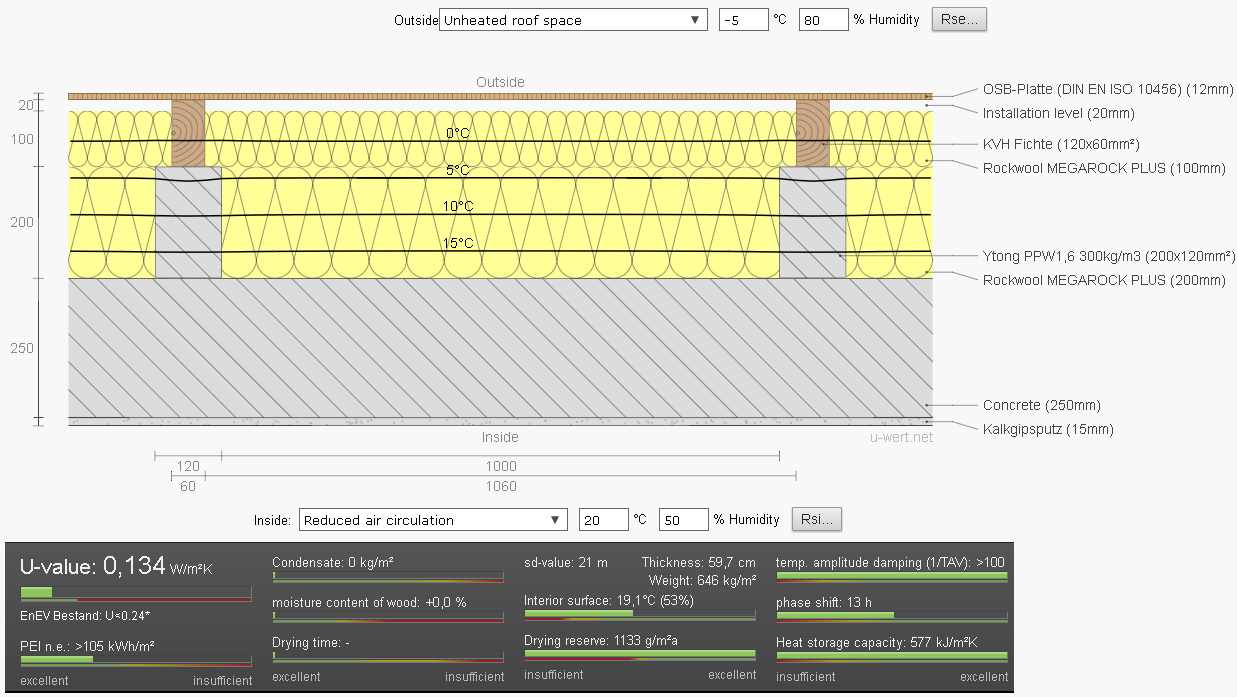
Task: Select the Concrete (250mm) layer label
Action: point(1041,405)
